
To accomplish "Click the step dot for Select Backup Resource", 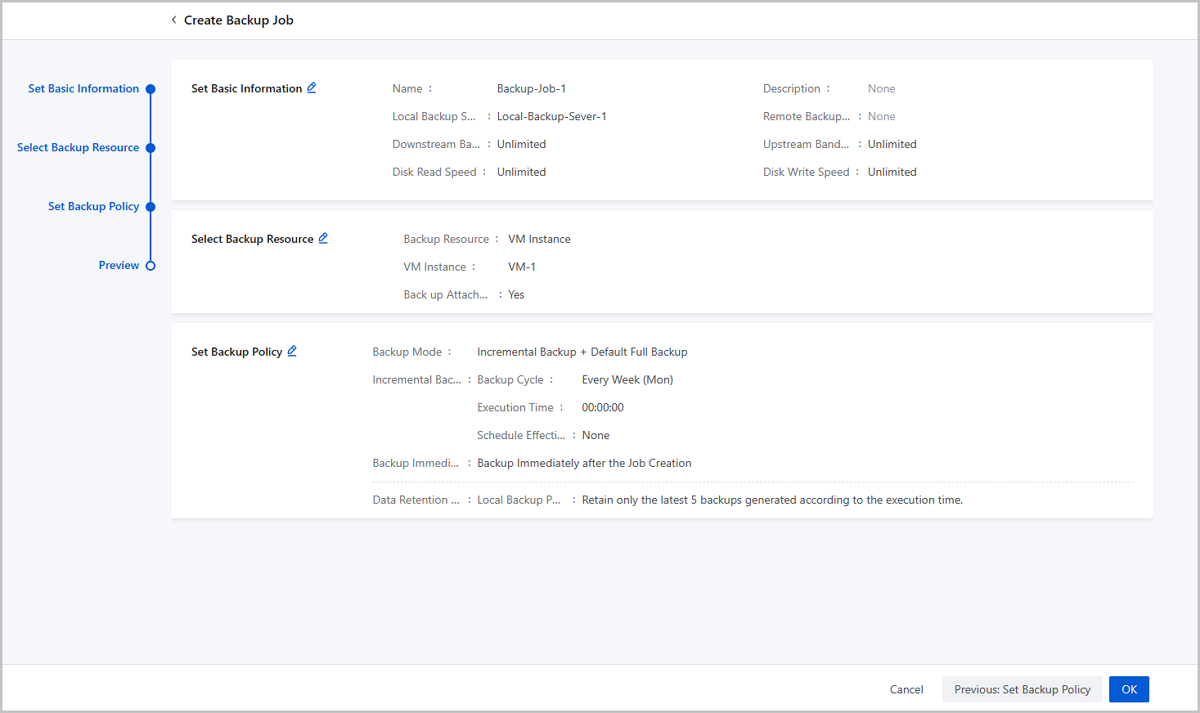I will (151, 148).
